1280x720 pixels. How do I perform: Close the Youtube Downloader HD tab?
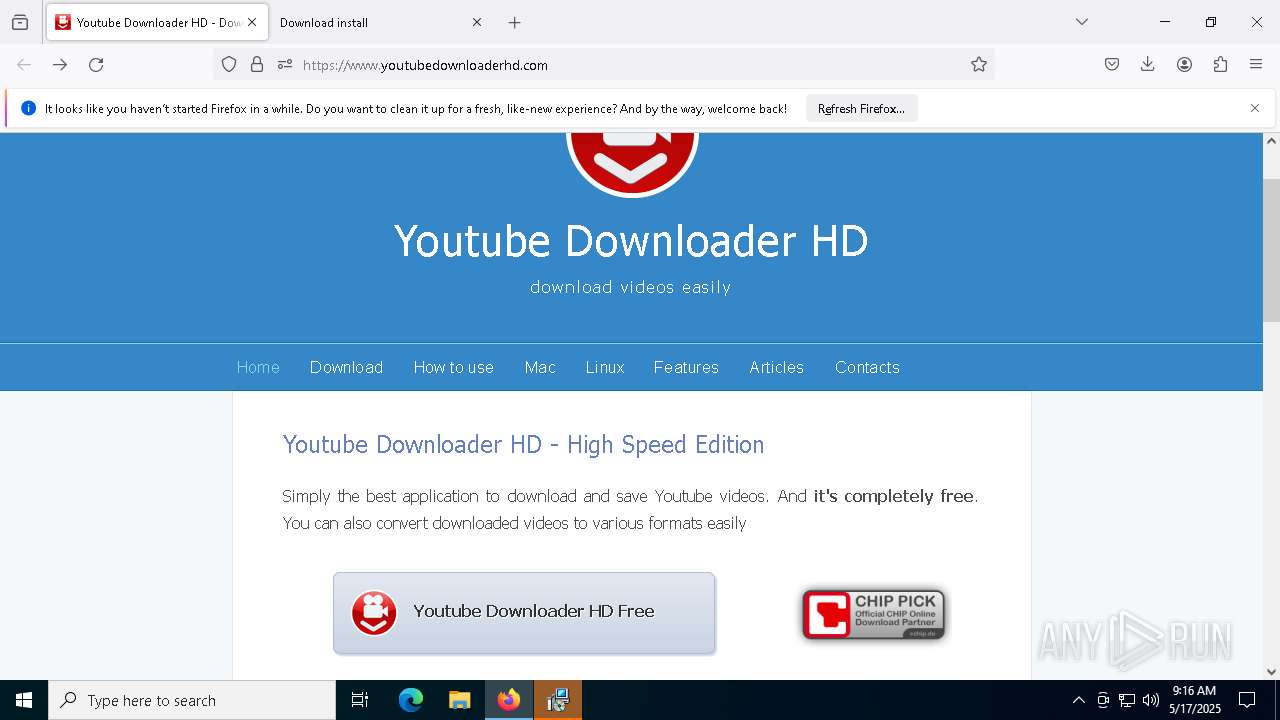[x=252, y=22]
